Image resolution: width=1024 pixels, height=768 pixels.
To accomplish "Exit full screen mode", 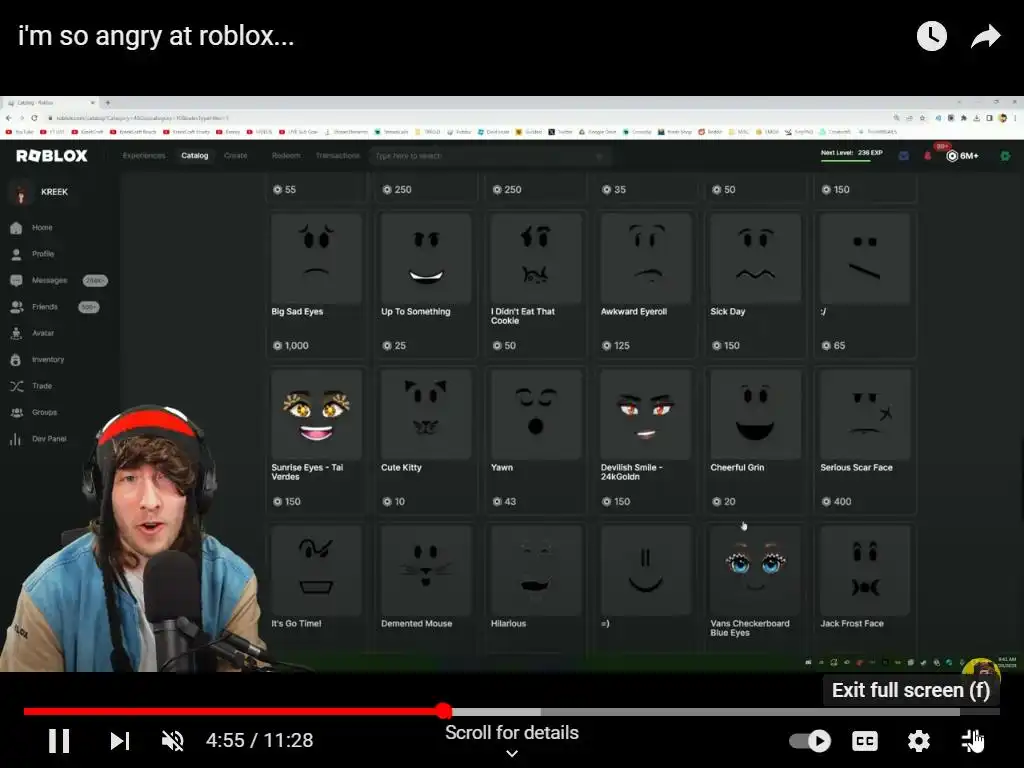I will pyautogui.click(x=972, y=741).
